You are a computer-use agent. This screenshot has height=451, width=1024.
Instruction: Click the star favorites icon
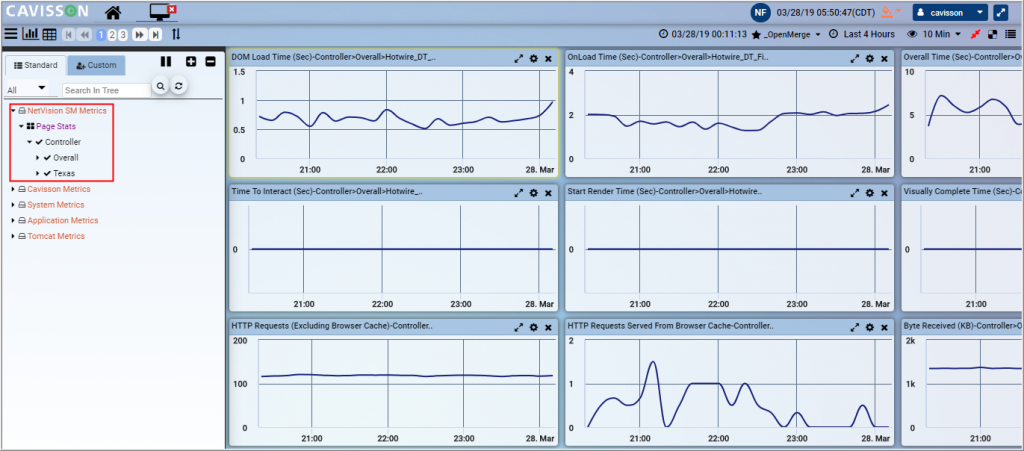click(x=756, y=34)
